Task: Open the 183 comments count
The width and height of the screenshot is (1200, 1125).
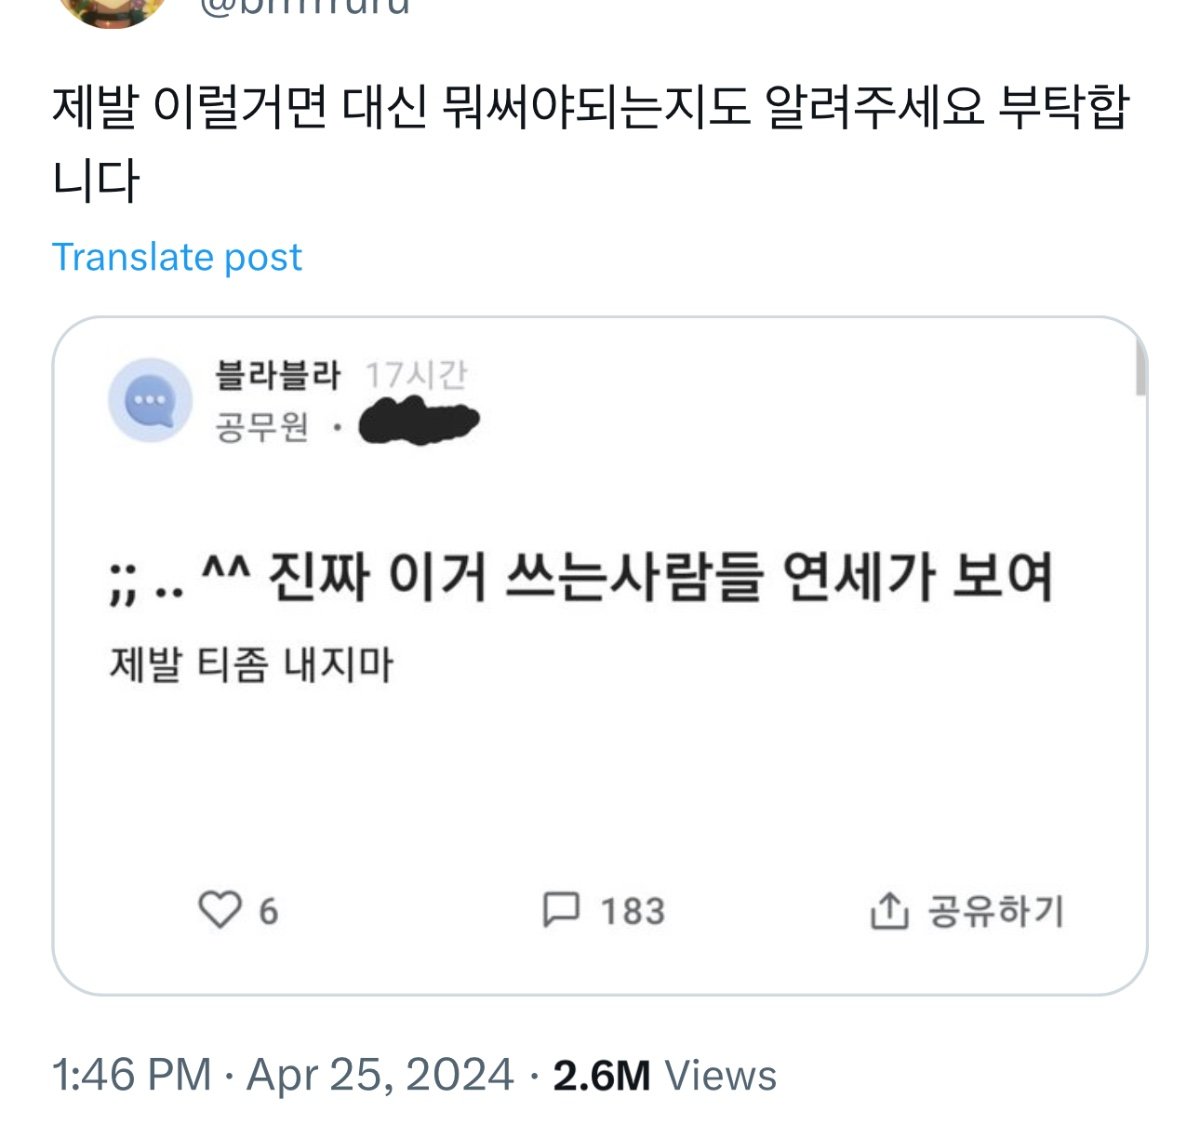Action: (632, 911)
